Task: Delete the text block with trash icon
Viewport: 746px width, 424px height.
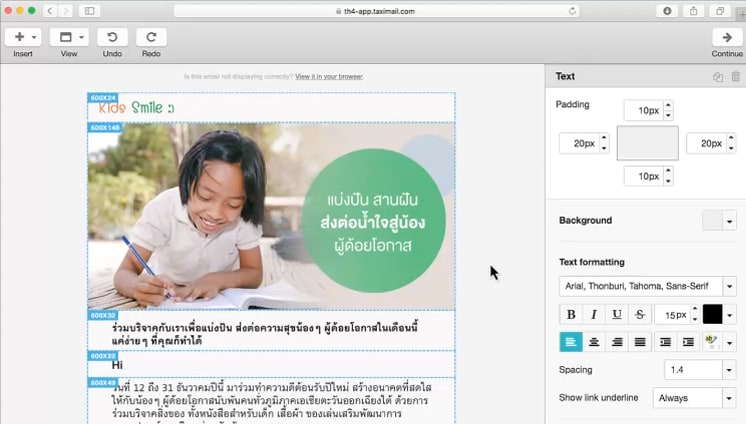Action: [737, 77]
